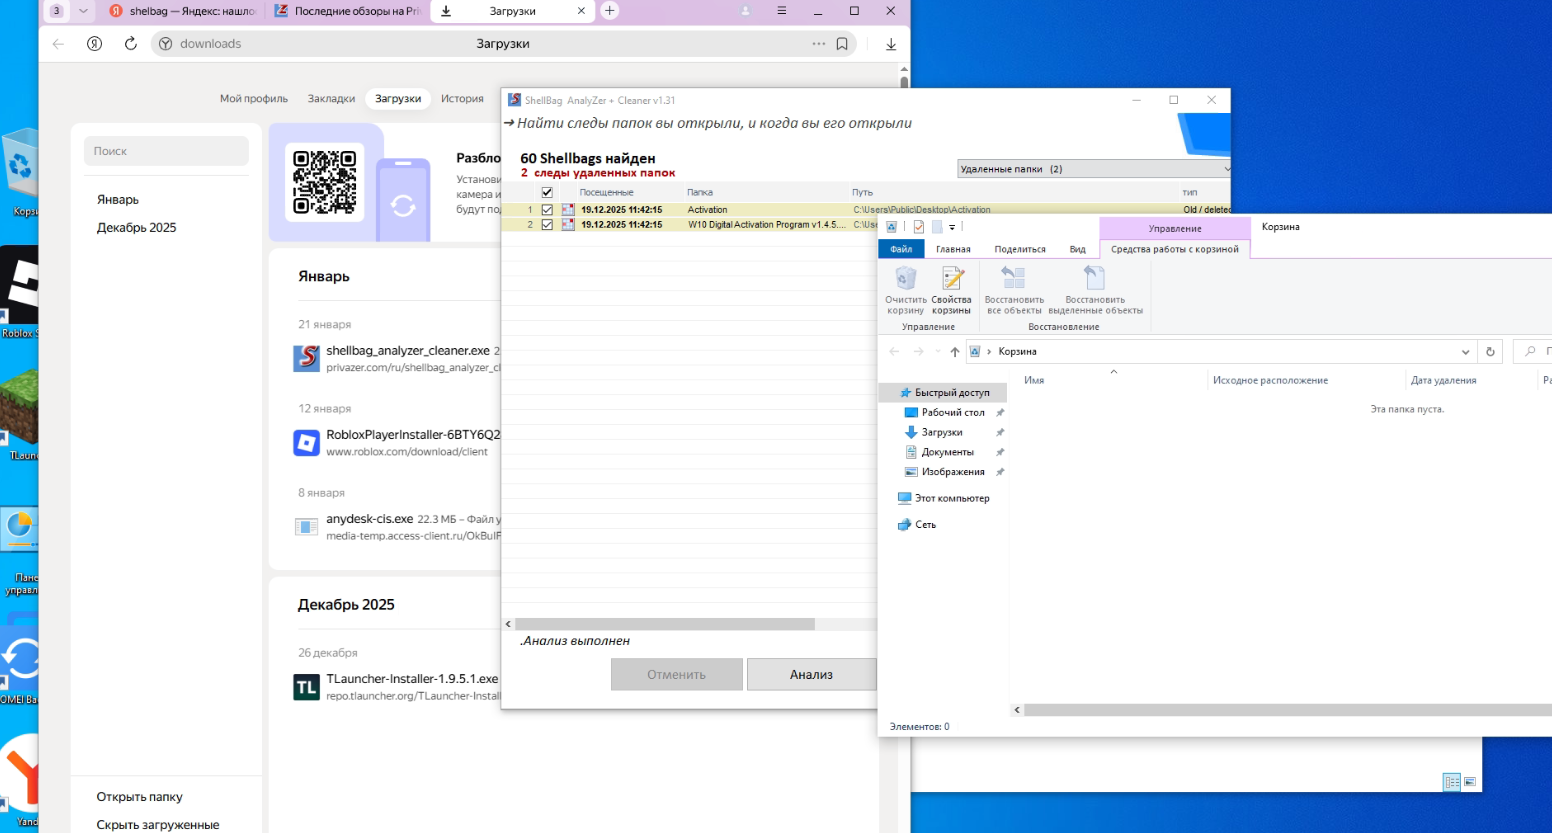Open browser downloads panel arrow icon
The height and width of the screenshot is (833, 1552).
point(890,44)
